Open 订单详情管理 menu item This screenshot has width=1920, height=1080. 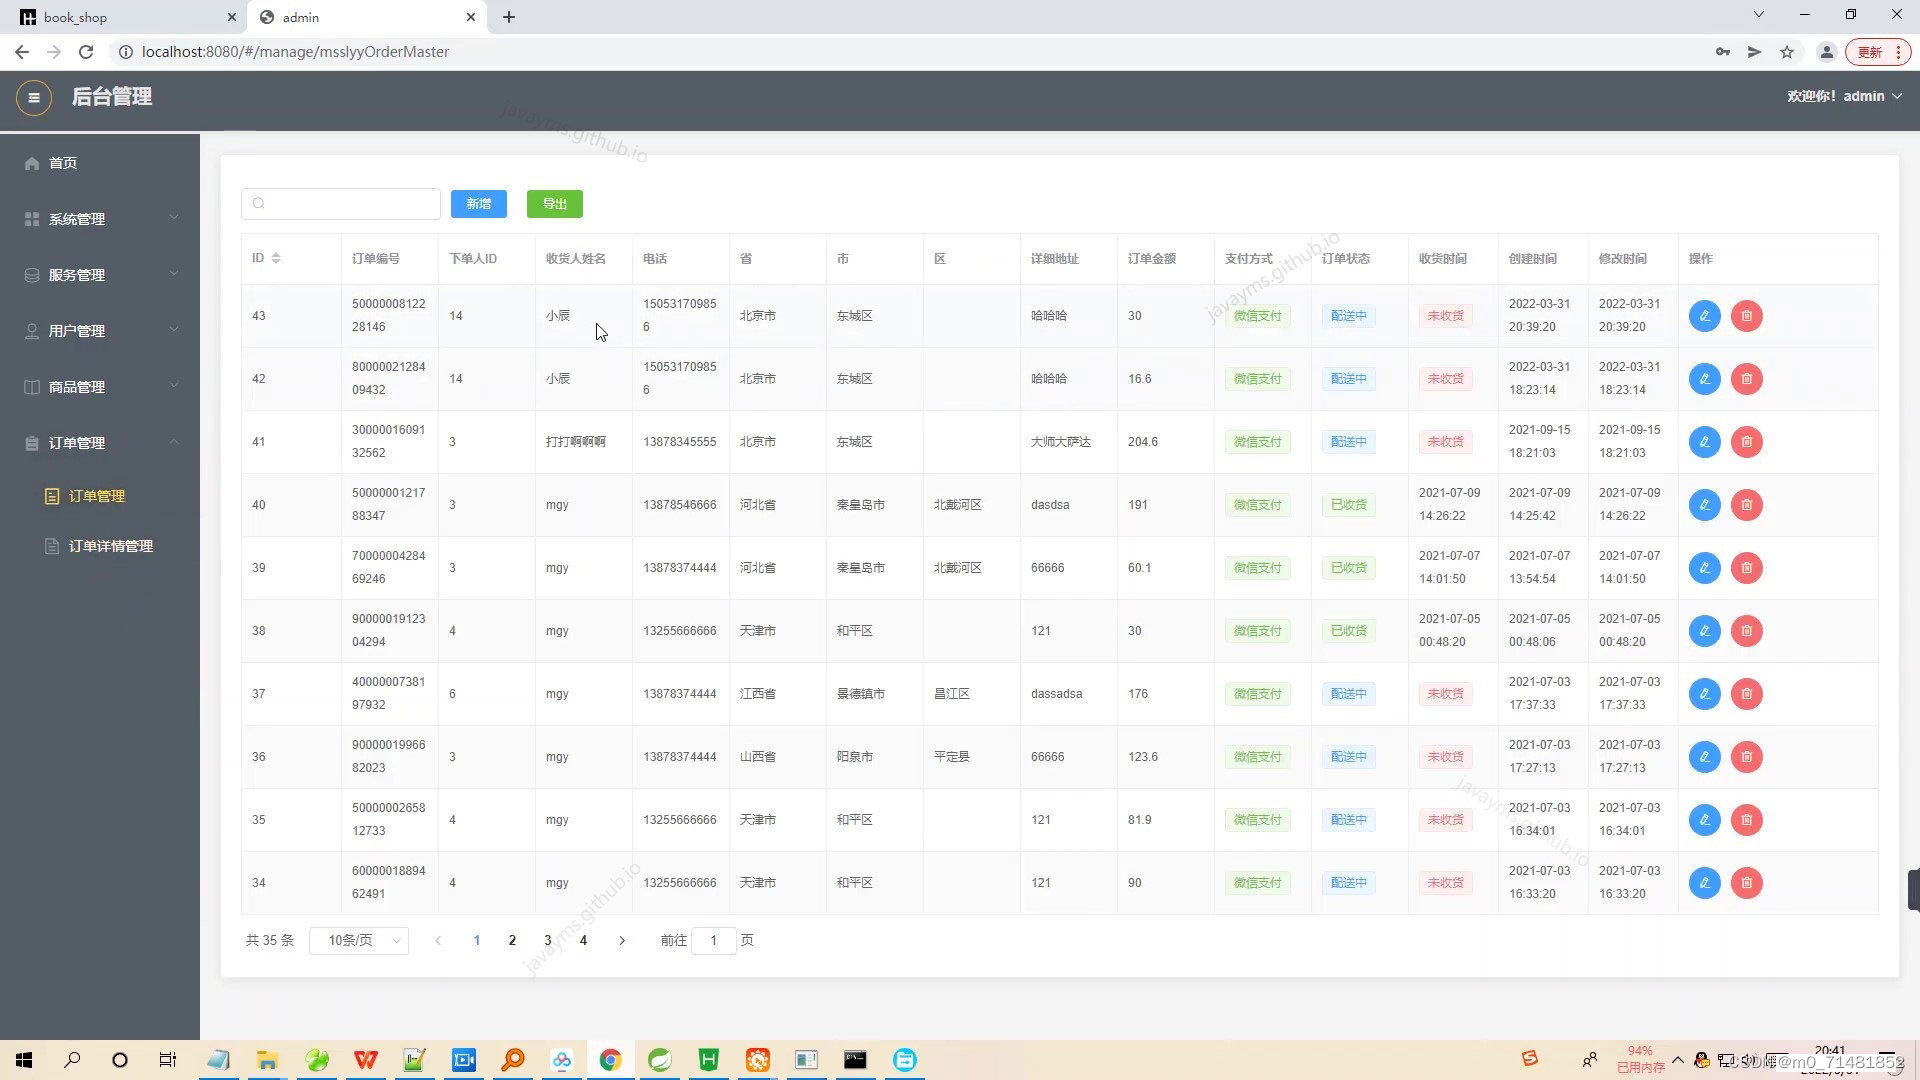coord(110,546)
